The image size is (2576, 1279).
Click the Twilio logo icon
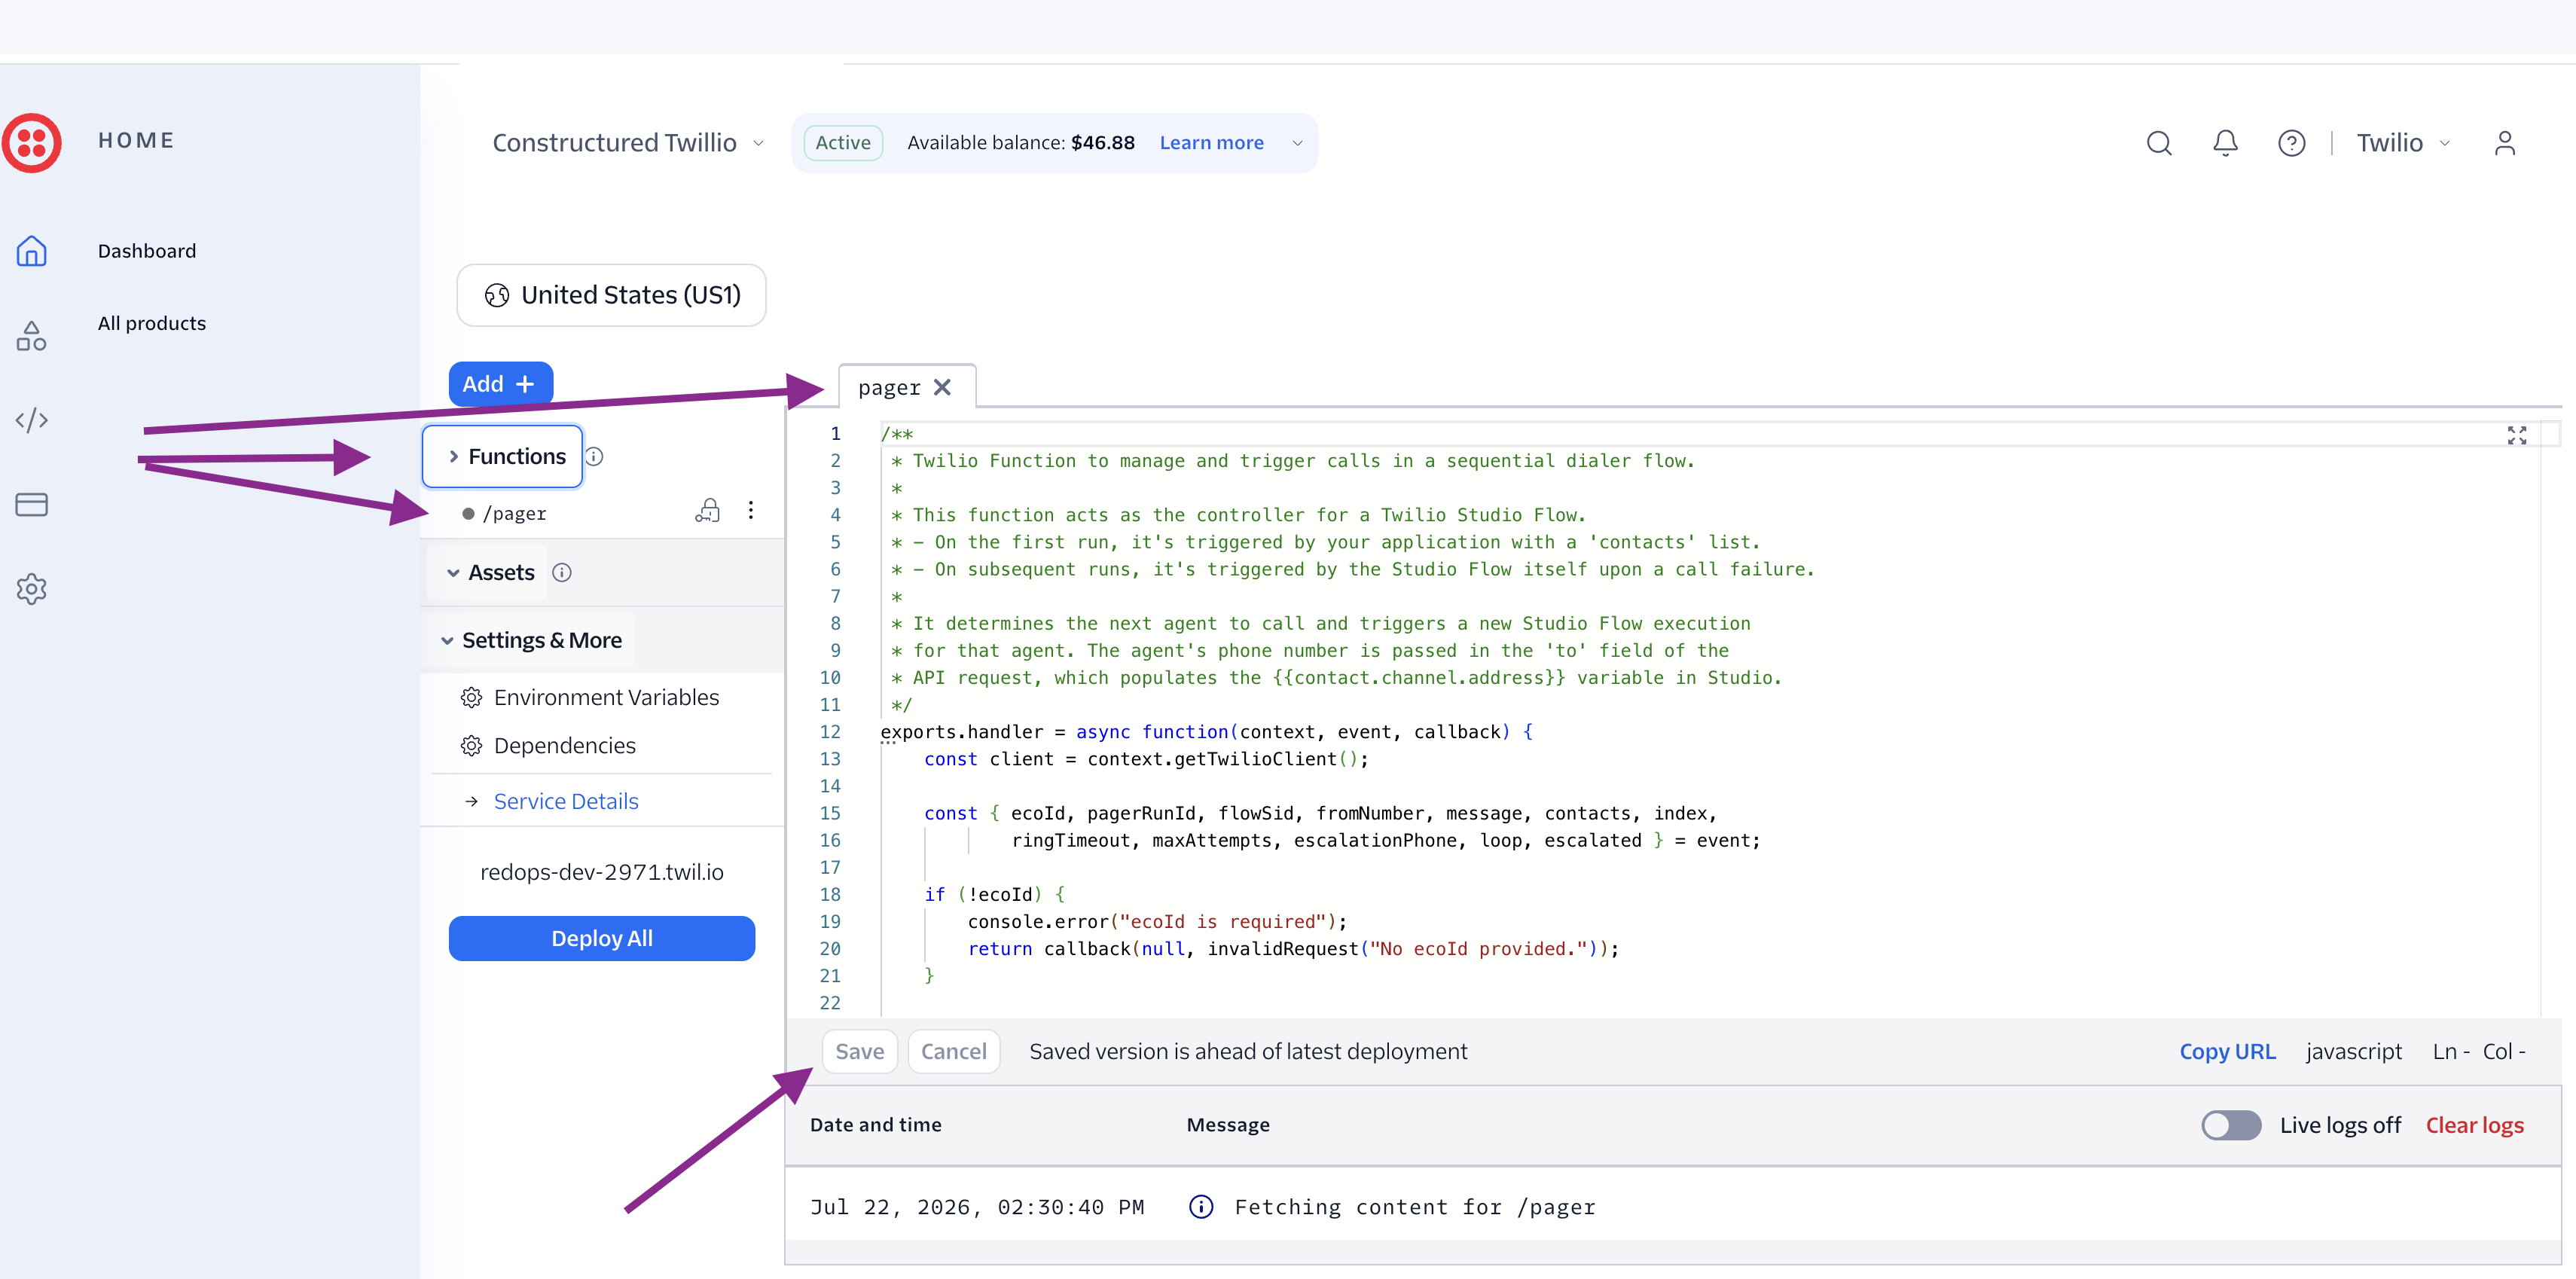32,143
